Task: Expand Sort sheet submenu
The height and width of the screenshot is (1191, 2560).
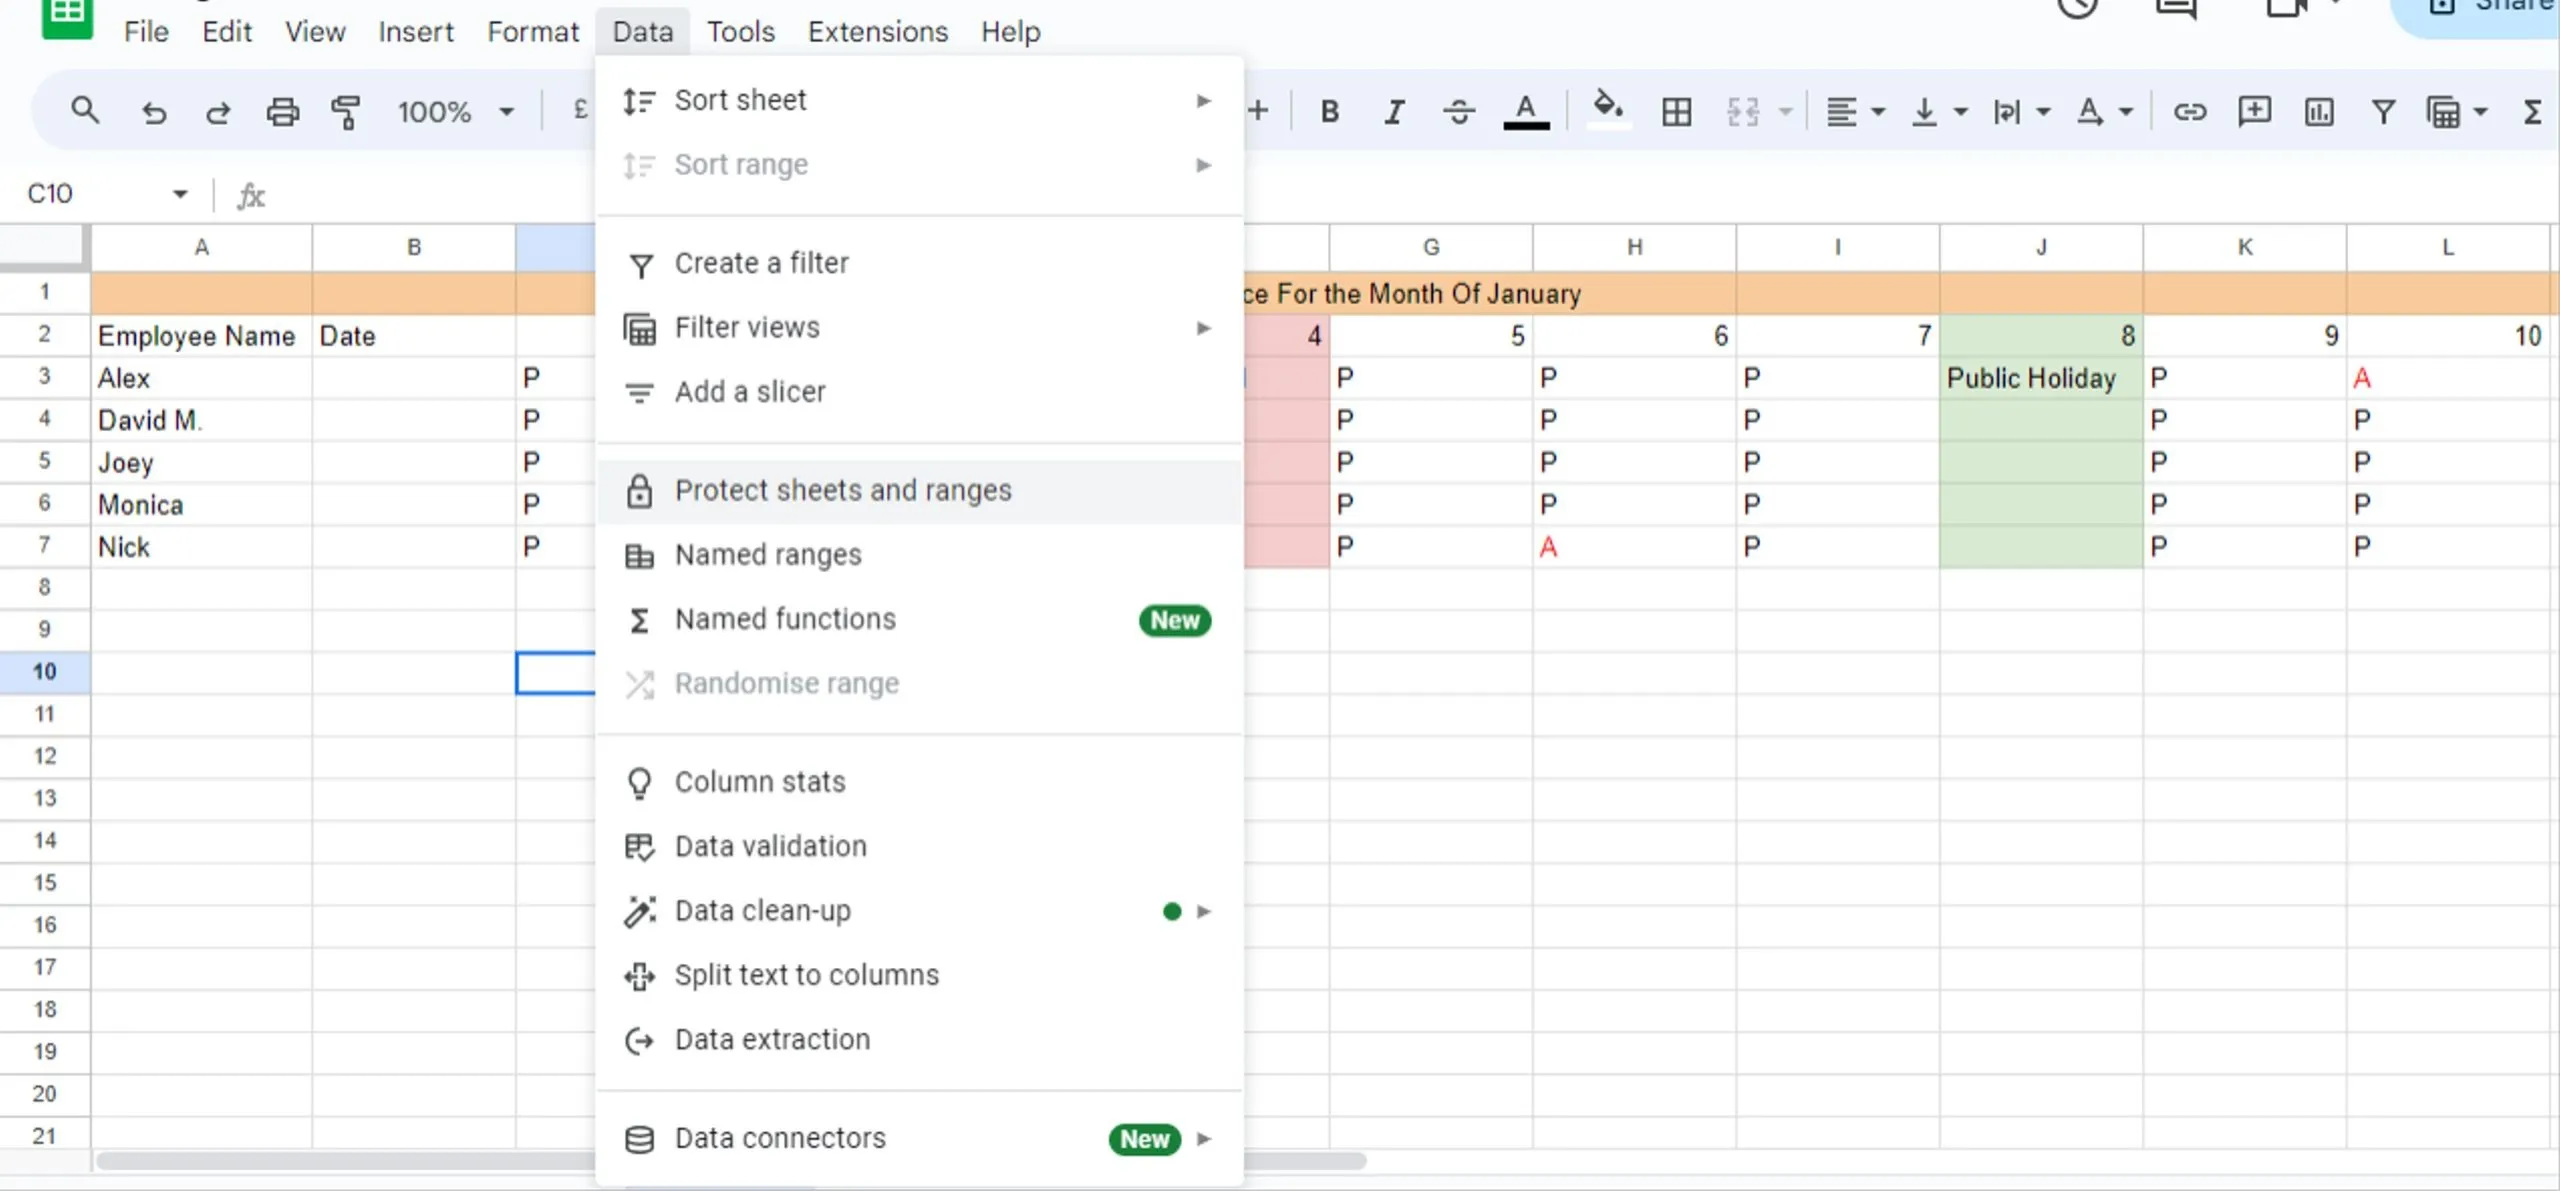Action: tap(919, 100)
